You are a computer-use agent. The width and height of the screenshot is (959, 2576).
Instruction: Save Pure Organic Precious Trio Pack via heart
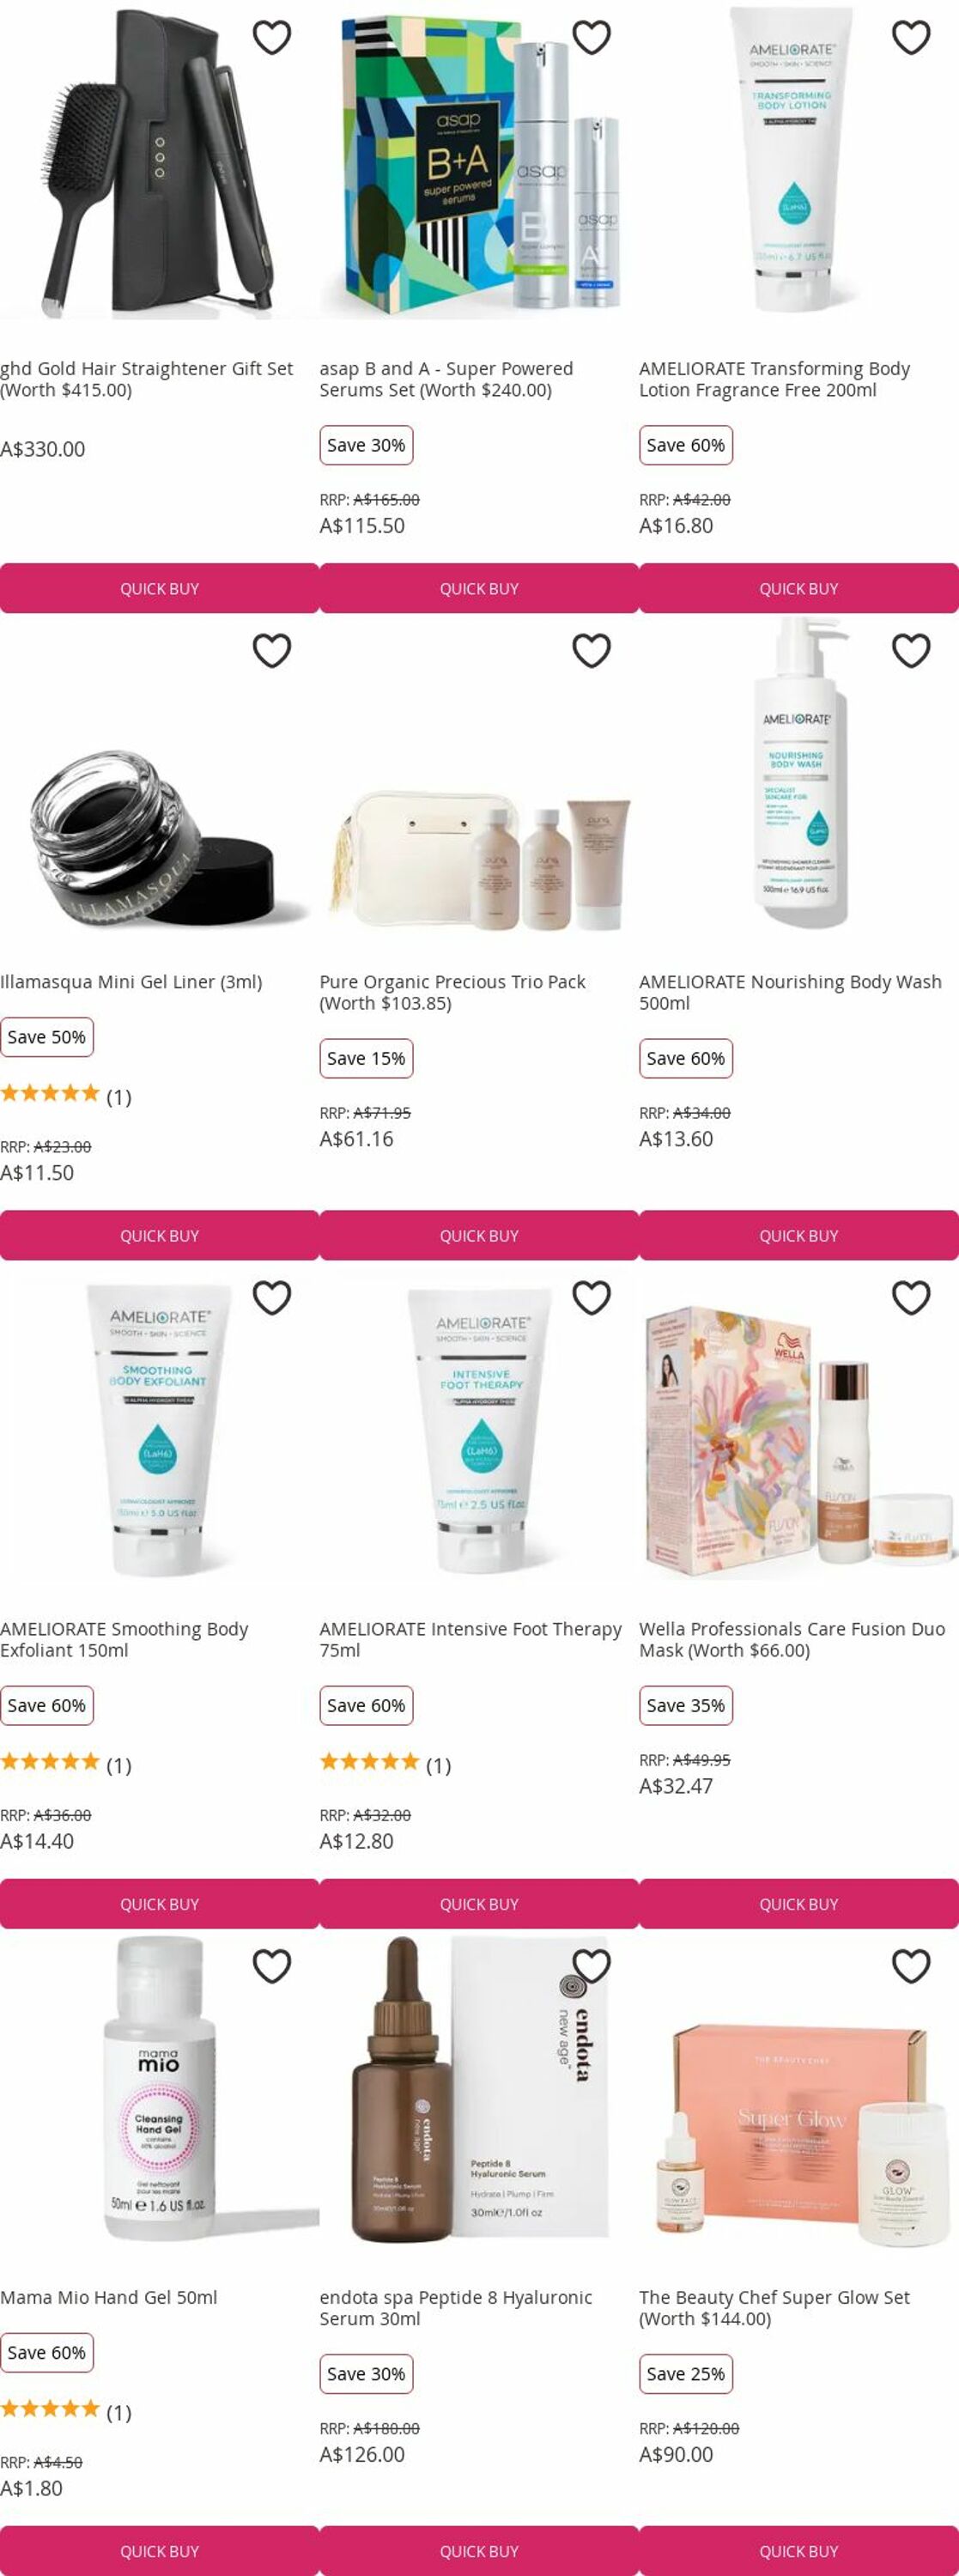[x=591, y=651]
